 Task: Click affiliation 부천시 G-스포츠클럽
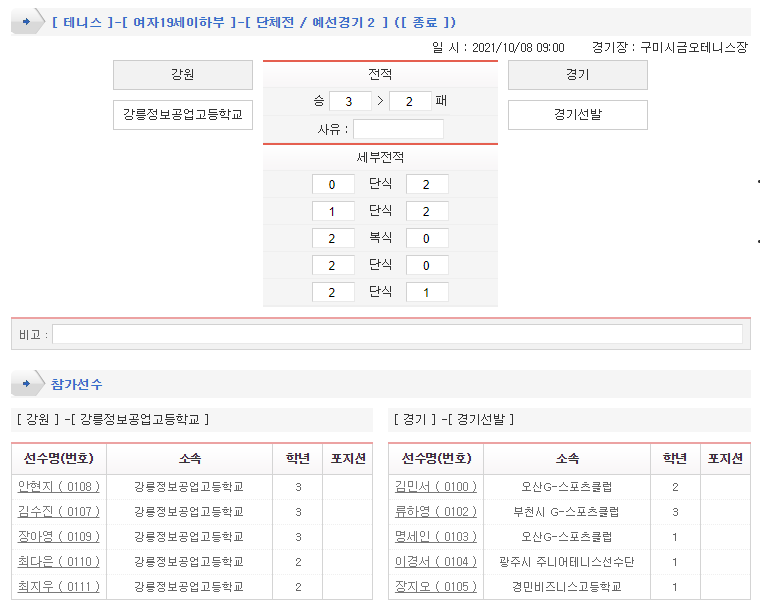coord(566,512)
